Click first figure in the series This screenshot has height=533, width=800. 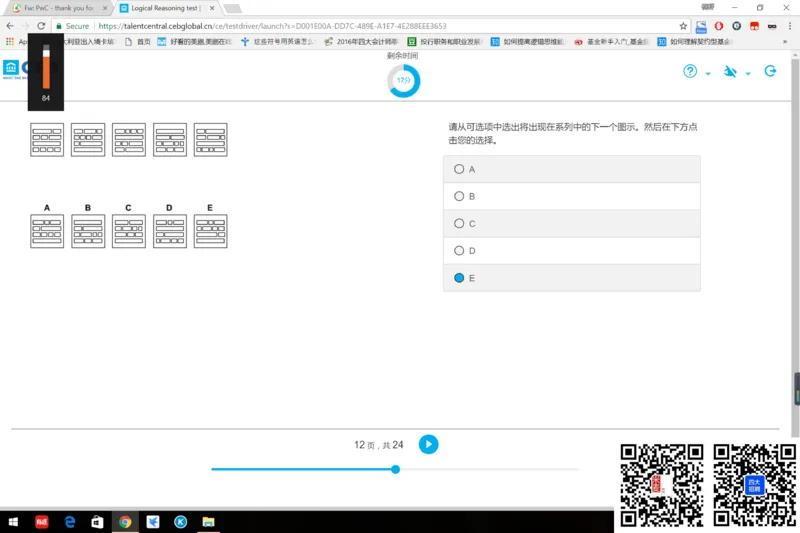[x=47, y=139]
